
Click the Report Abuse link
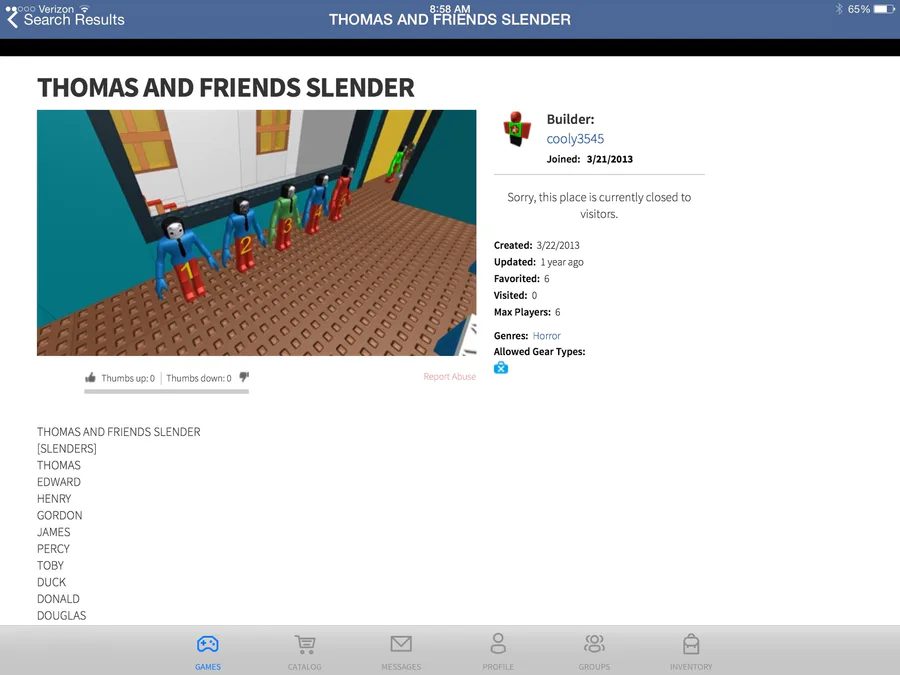click(449, 377)
